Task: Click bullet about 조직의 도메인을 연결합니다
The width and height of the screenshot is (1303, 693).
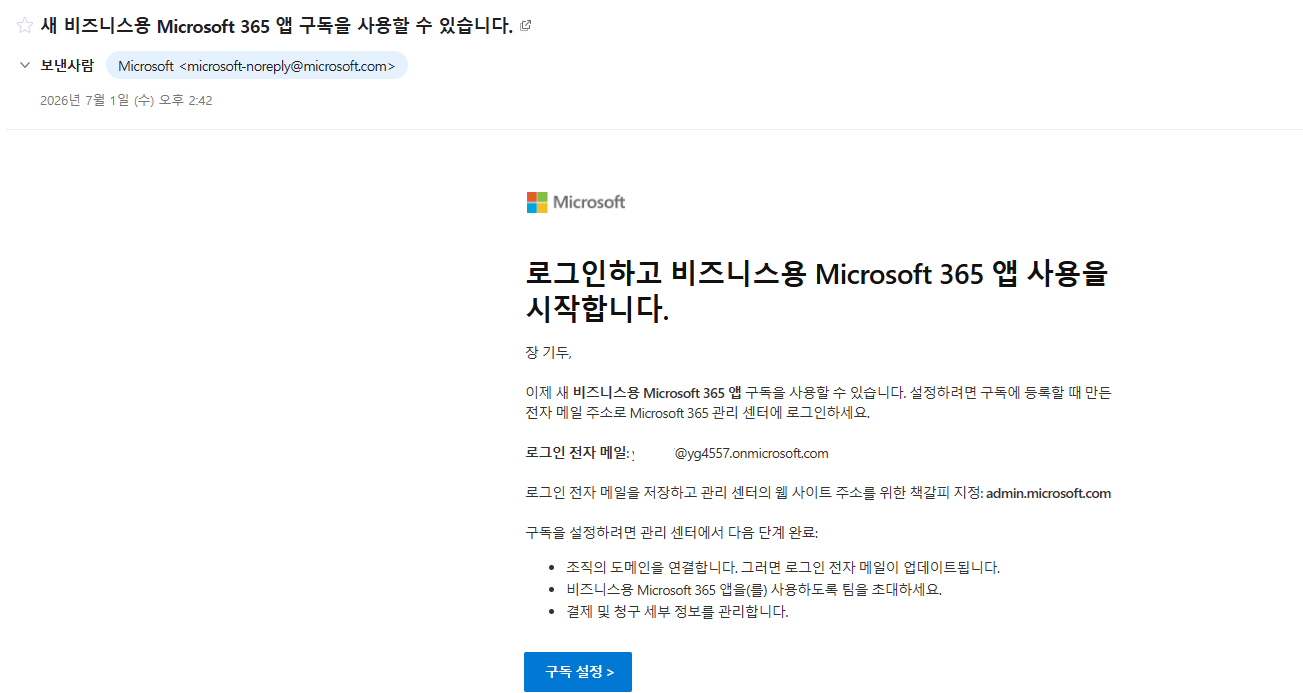Action: (x=783, y=567)
